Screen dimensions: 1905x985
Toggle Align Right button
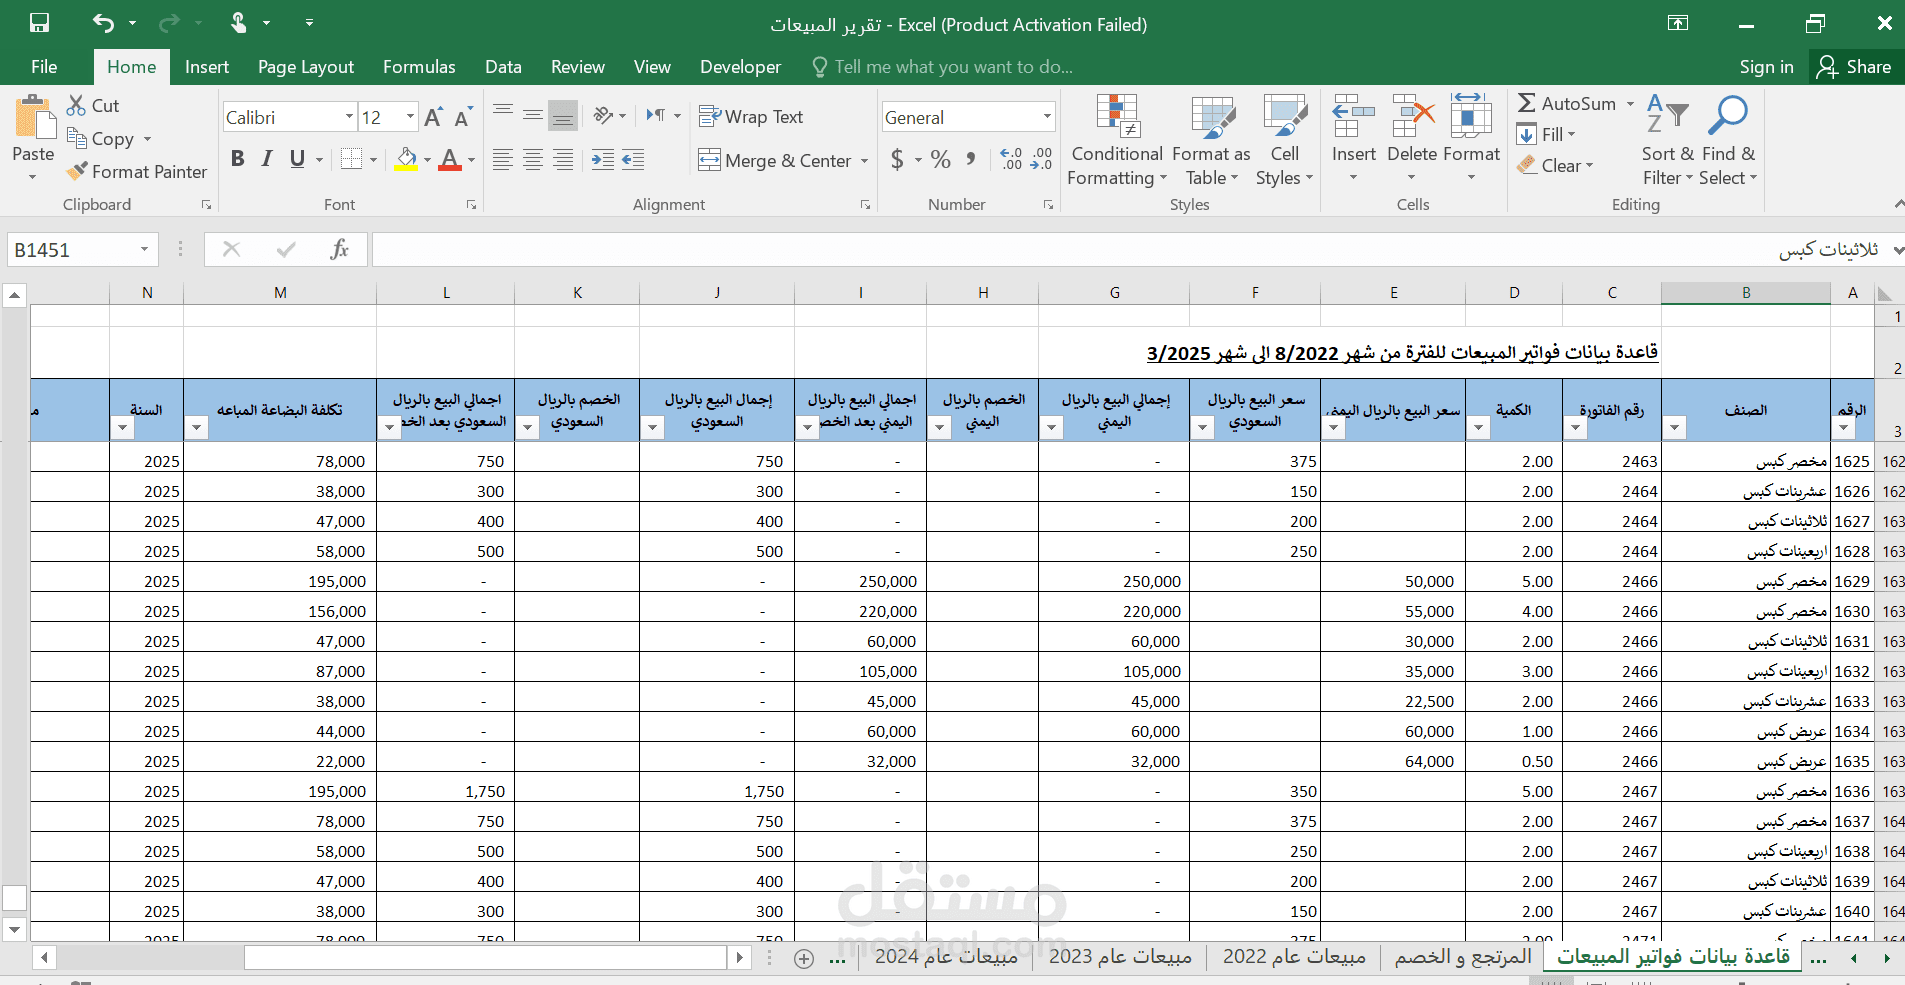pyautogui.click(x=563, y=160)
